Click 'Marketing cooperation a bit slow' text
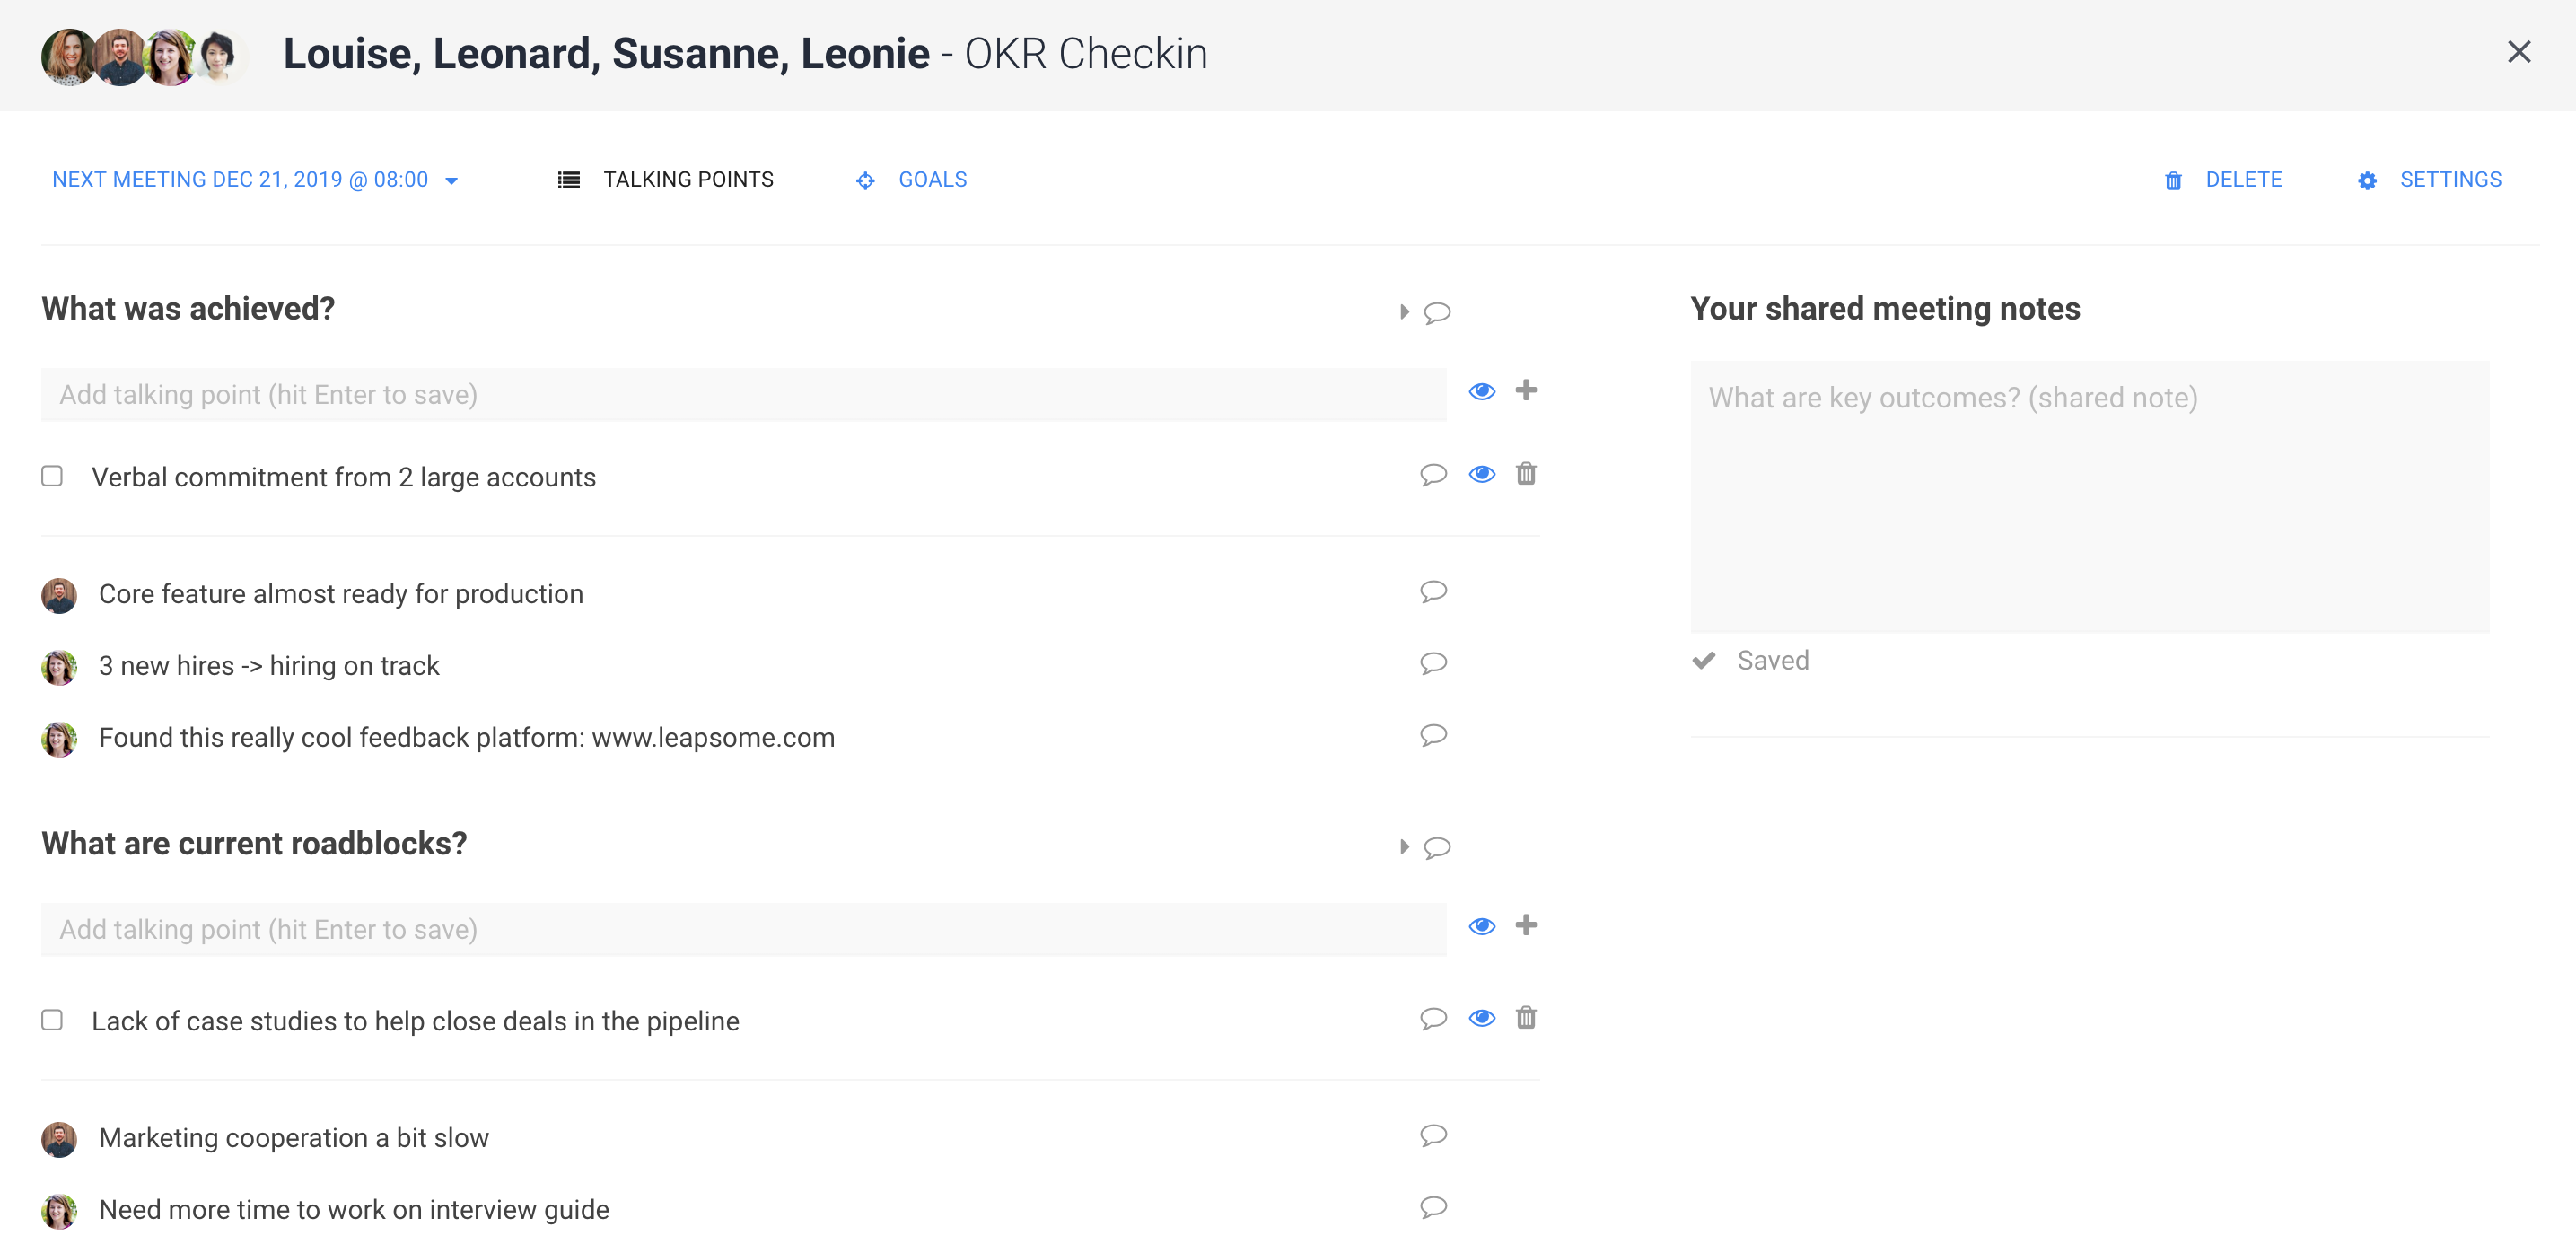This screenshot has width=2576, height=1253. click(293, 1138)
